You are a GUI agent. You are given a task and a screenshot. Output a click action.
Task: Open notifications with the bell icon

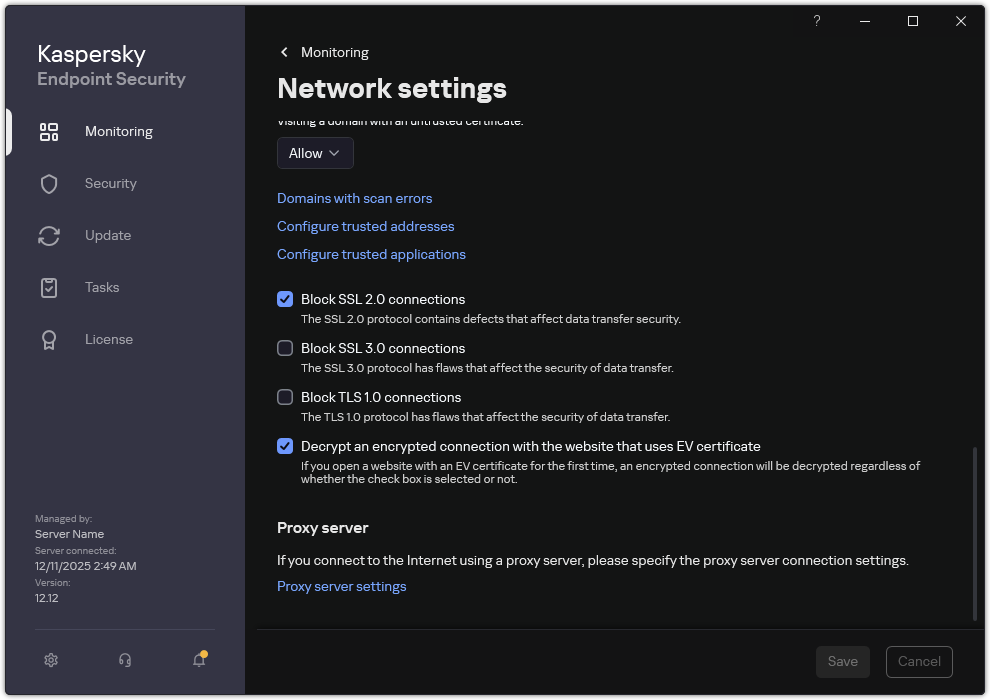pos(198,660)
